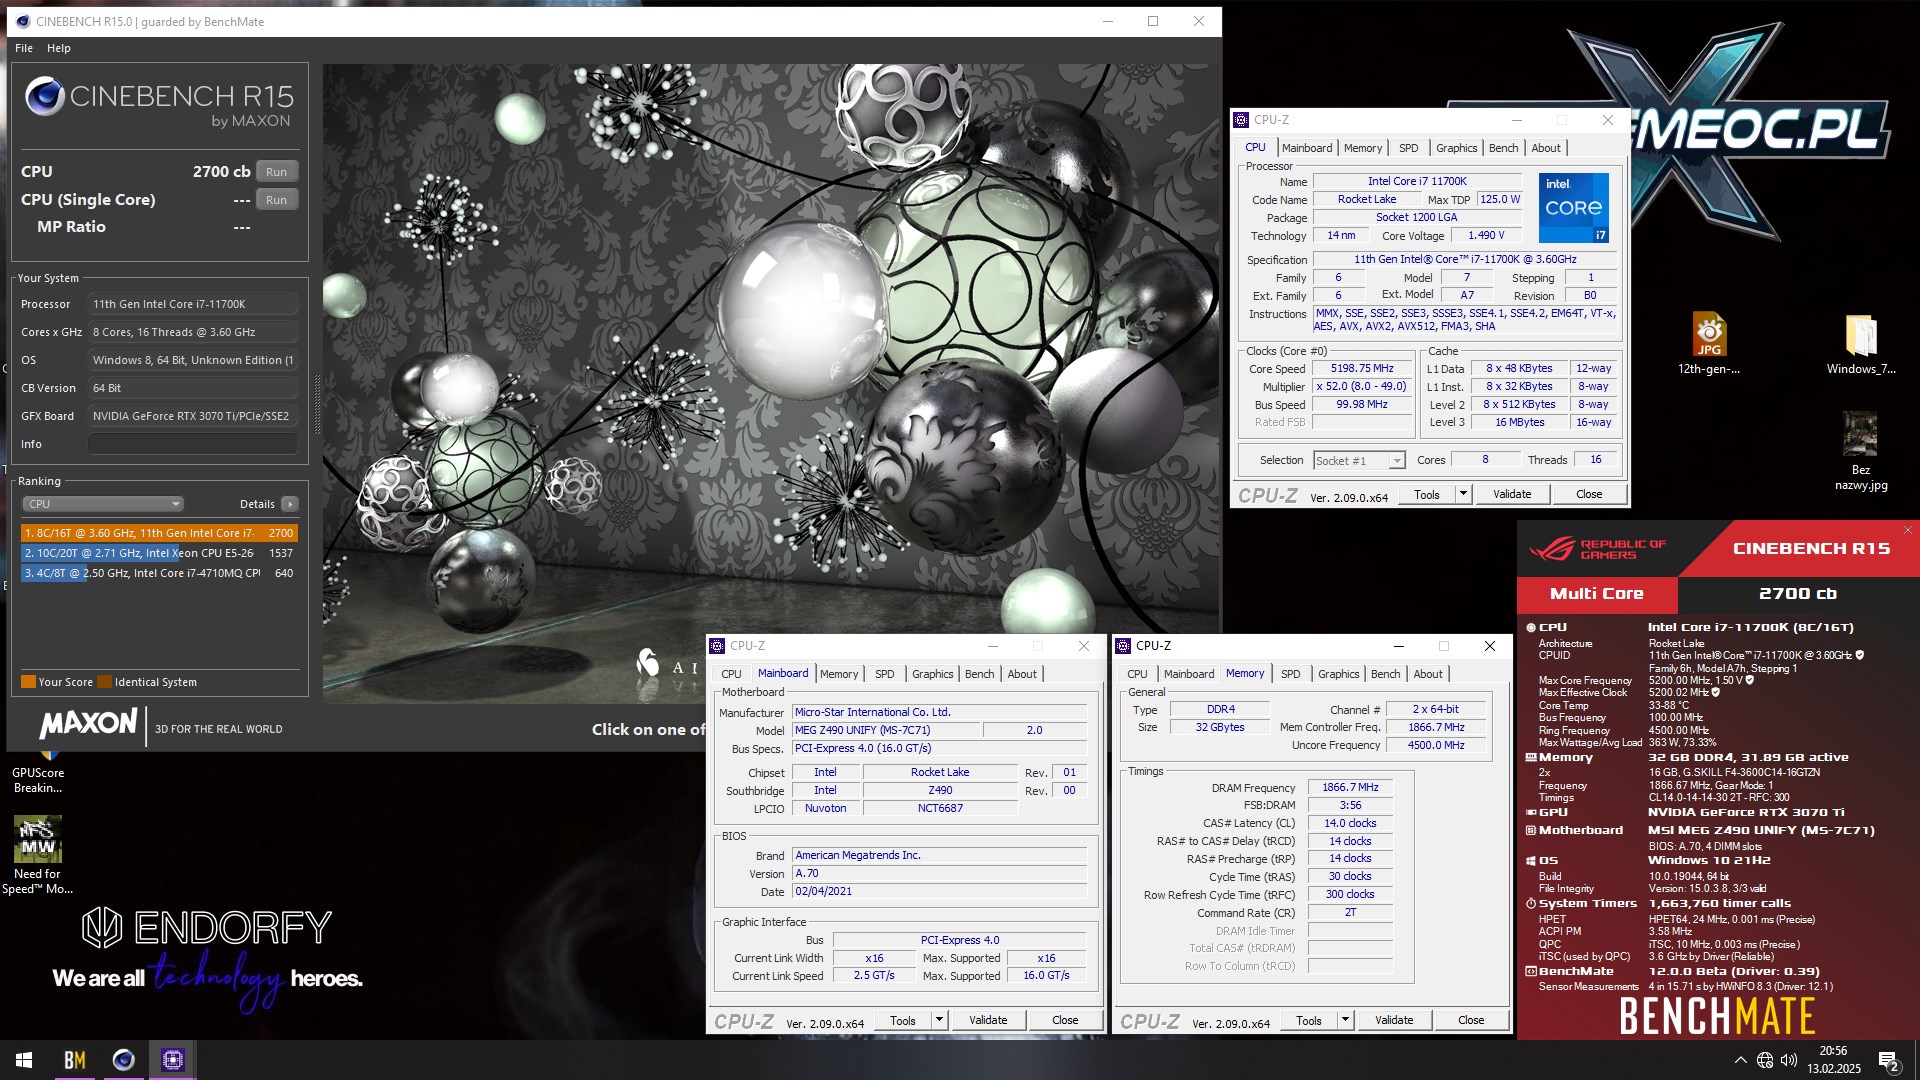Select the i7-4710MQ 640 ranking entry

[x=159, y=573]
